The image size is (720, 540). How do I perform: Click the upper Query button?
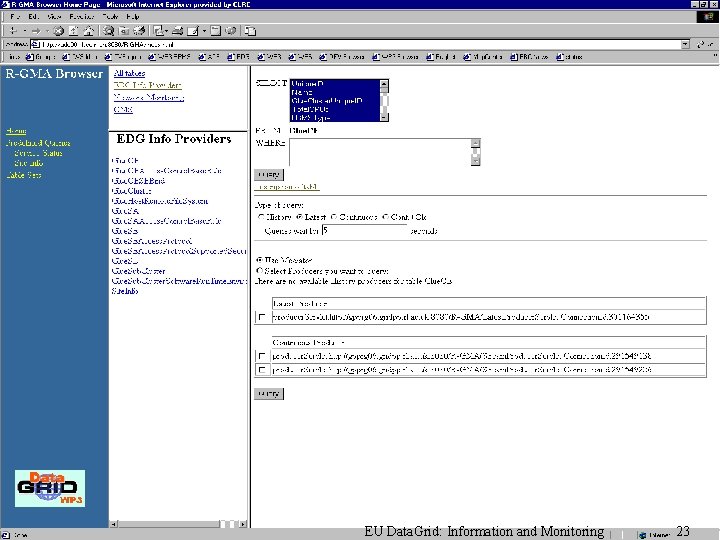[269, 174]
